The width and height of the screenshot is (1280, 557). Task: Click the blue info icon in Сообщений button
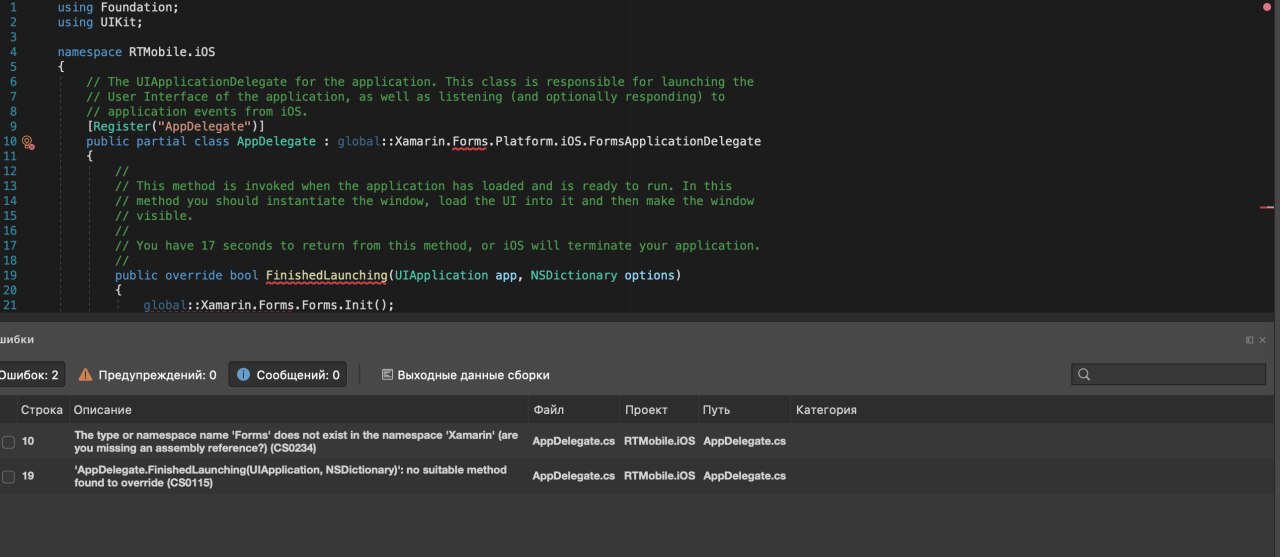(243, 375)
